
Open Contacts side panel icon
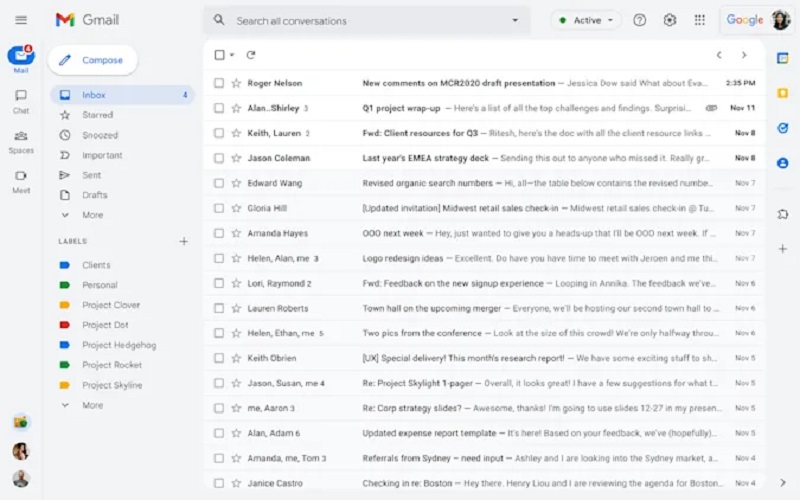(783, 163)
